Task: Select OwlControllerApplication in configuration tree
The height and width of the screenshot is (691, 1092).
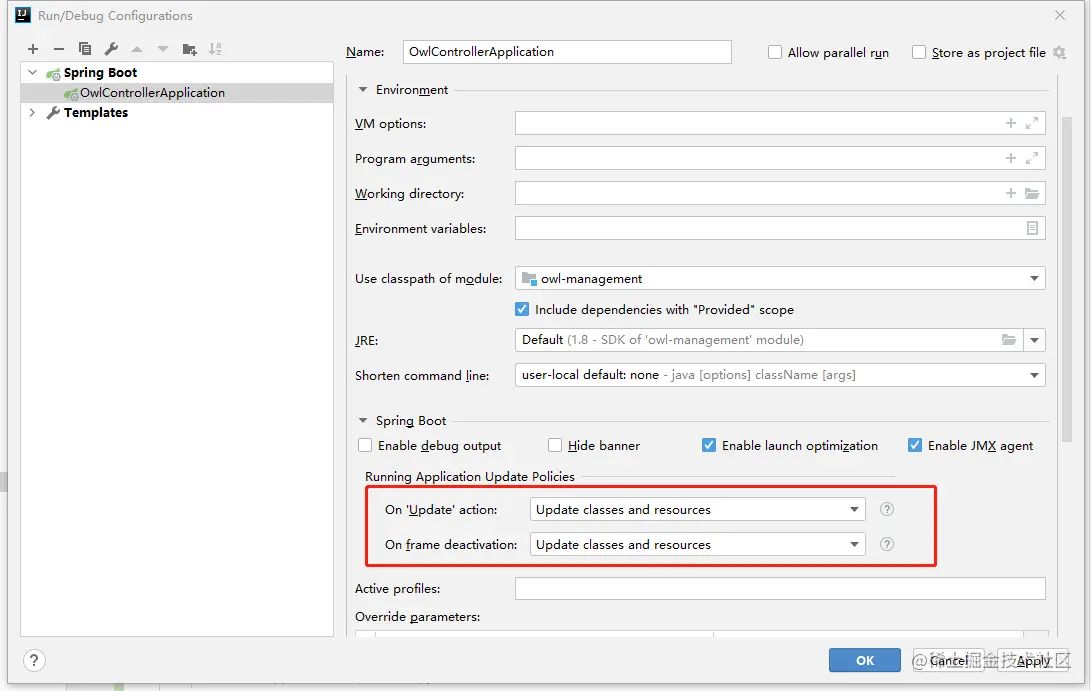Action: pos(152,93)
